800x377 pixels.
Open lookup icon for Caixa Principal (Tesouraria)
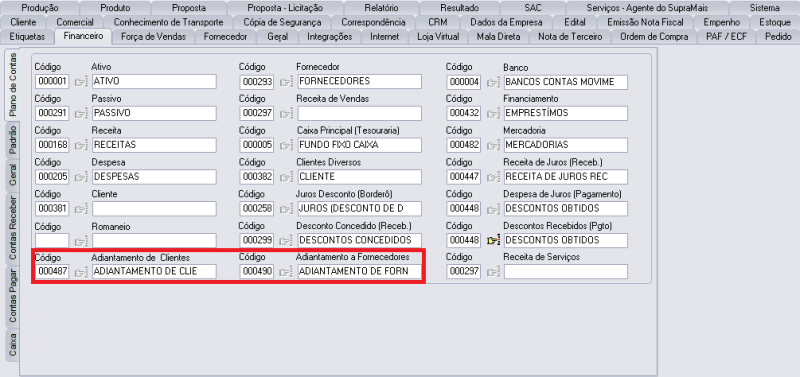[x=286, y=145]
